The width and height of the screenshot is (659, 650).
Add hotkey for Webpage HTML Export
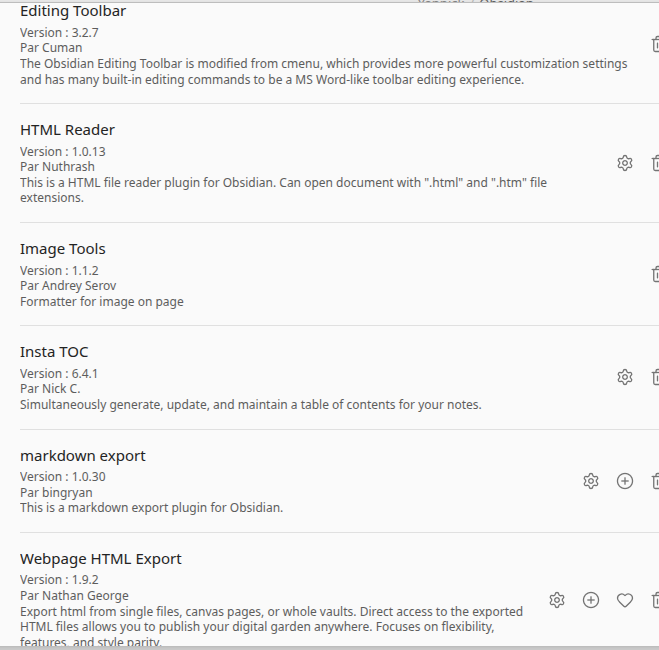pyautogui.click(x=591, y=600)
